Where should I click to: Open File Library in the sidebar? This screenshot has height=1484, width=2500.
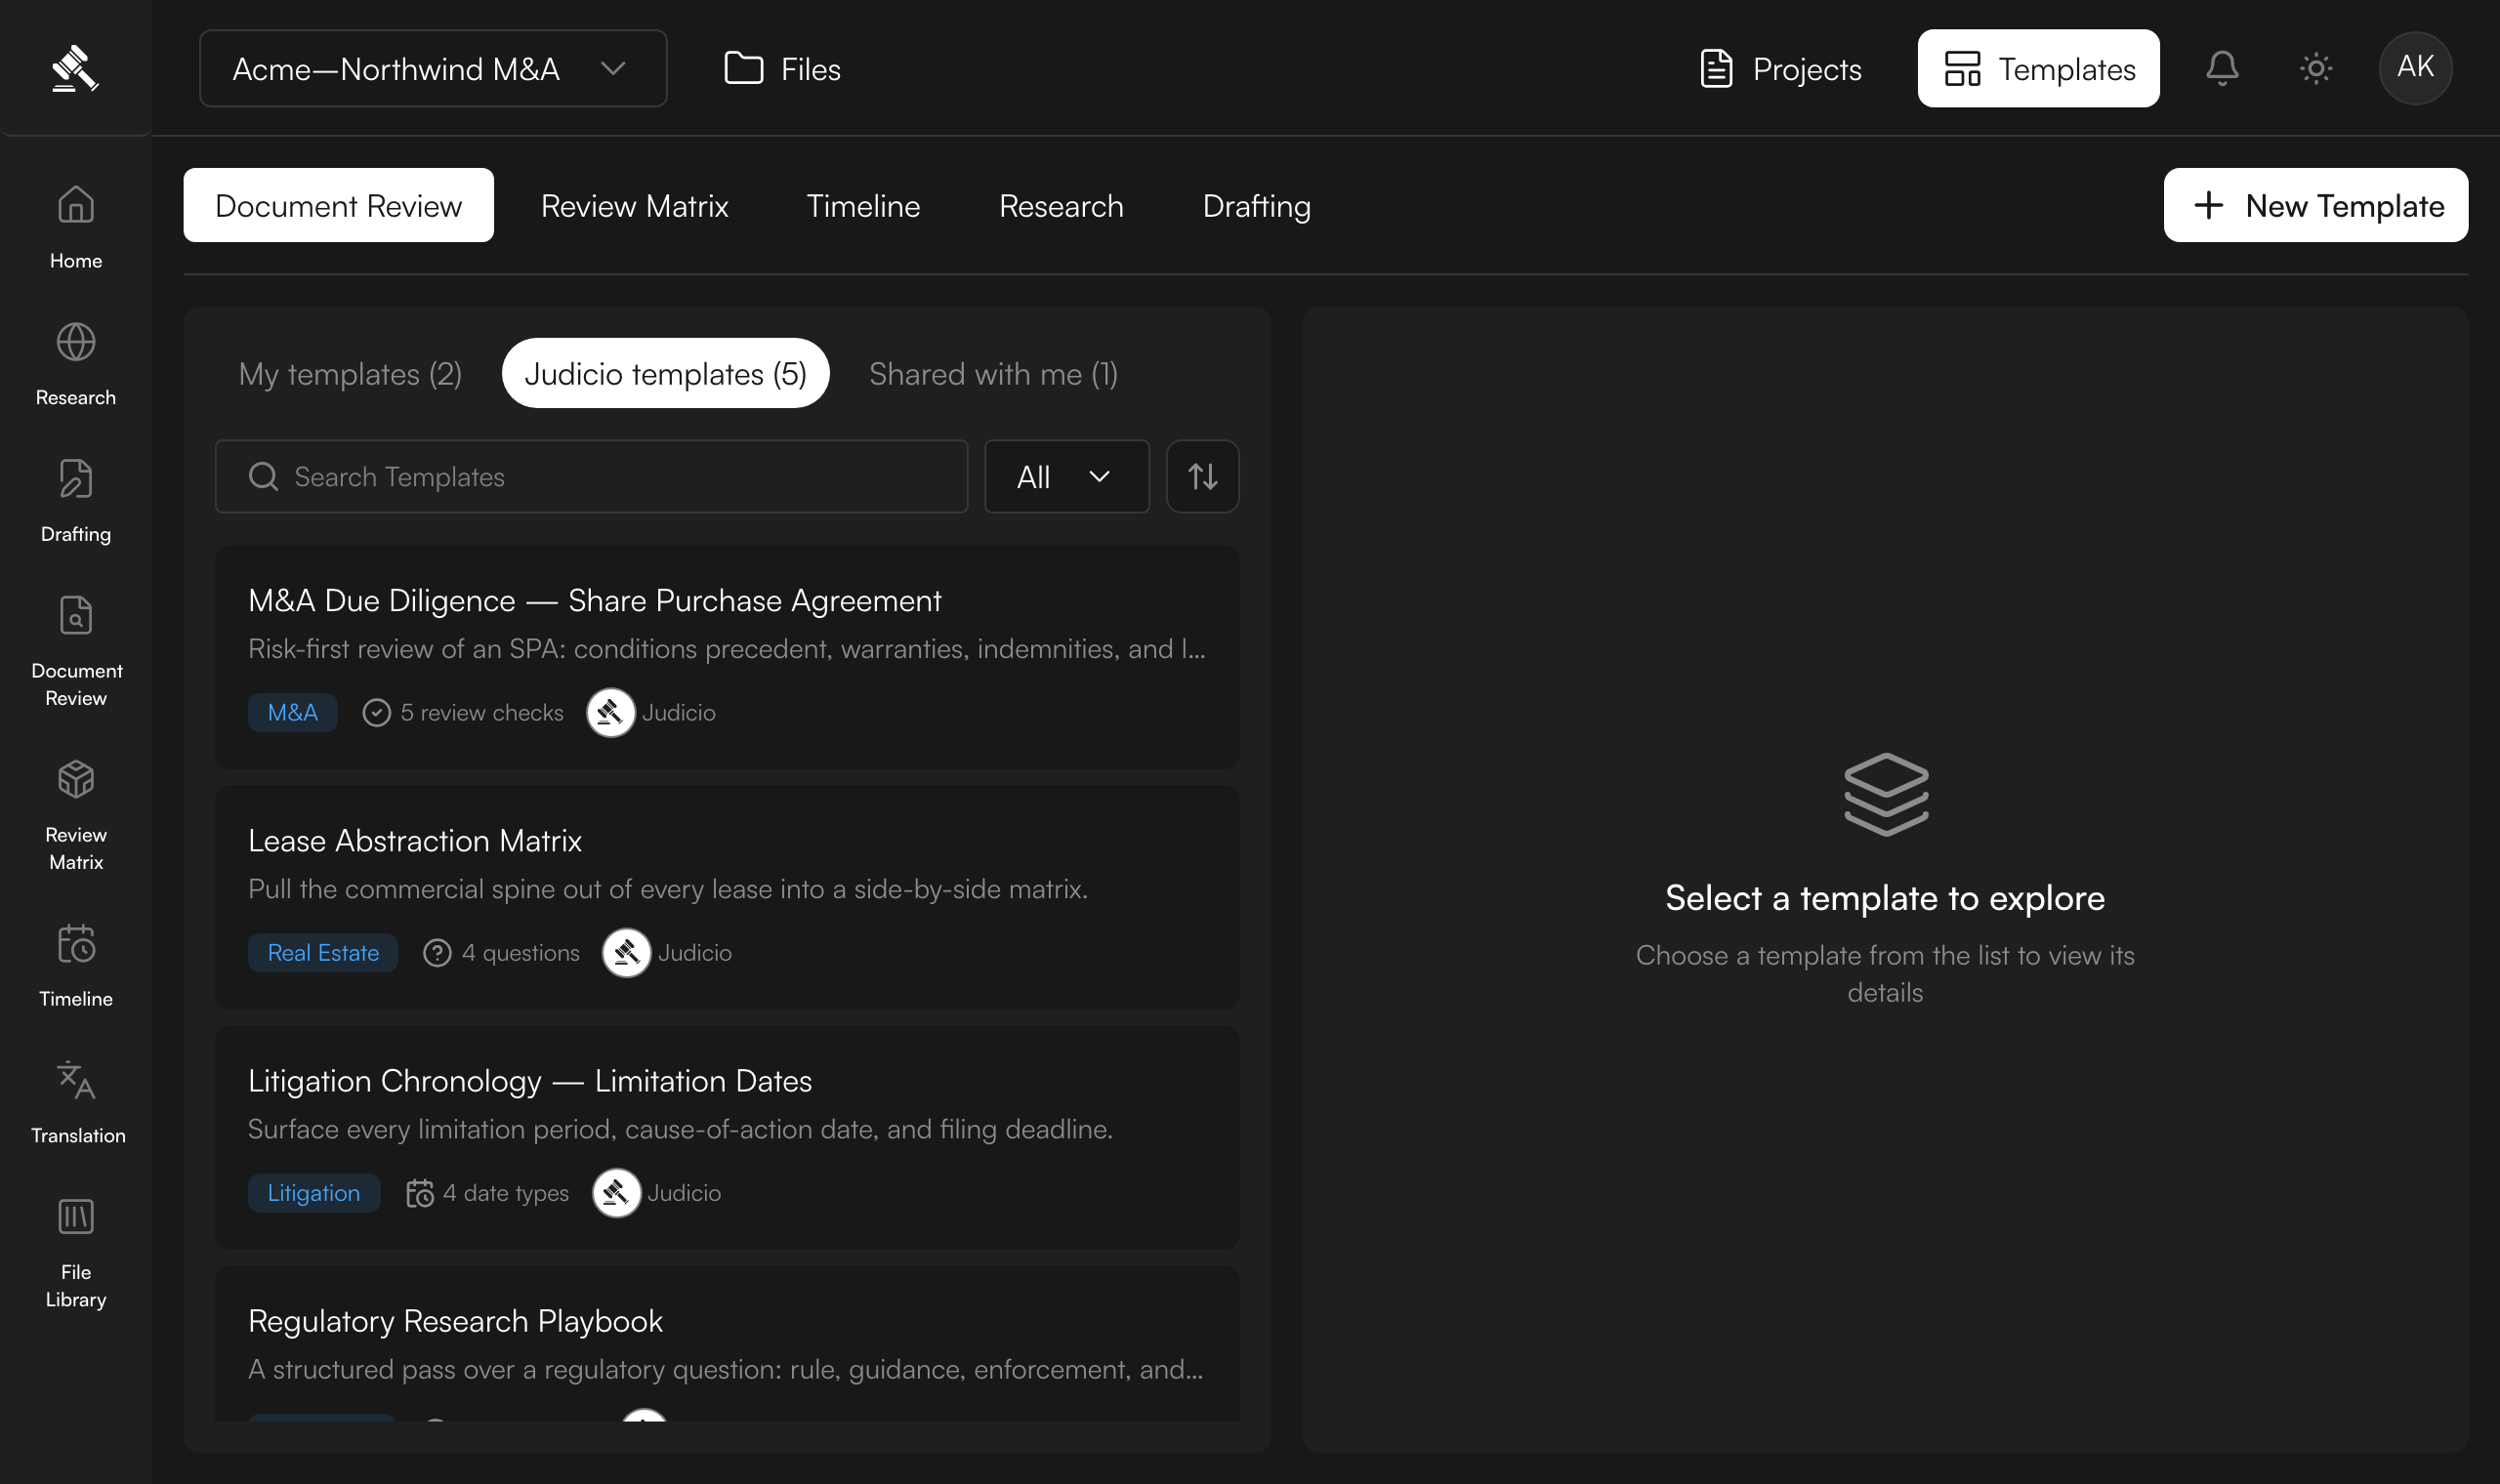(x=76, y=1253)
